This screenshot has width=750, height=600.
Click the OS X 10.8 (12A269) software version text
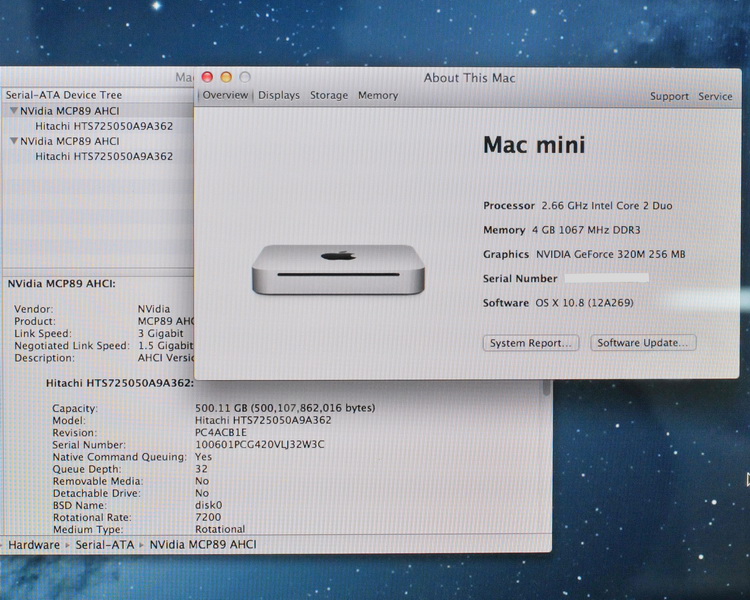click(584, 303)
